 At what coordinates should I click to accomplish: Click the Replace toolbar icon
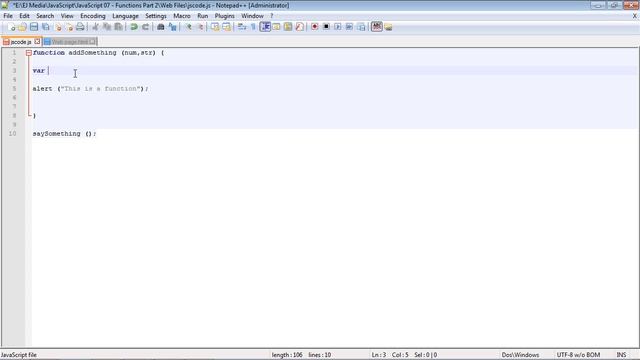pyautogui.click(x=172, y=27)
